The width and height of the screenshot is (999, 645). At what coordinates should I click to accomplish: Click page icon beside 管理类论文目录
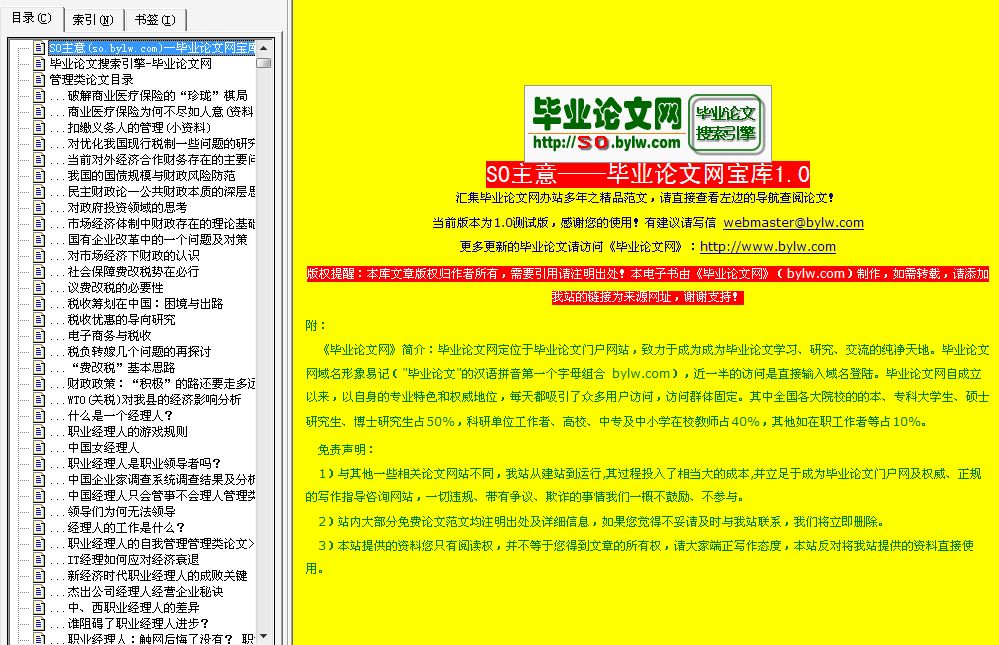tap(40, 80)
